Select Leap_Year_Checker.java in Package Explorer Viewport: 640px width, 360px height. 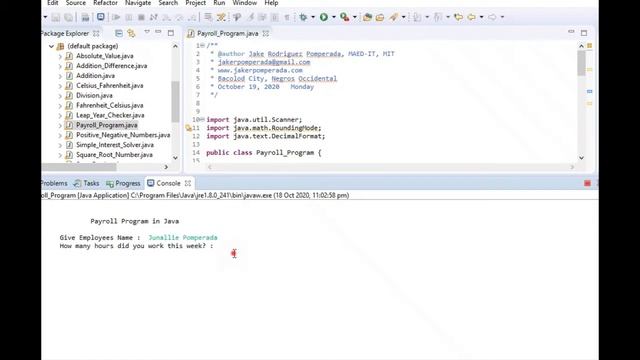click(110, 116)
